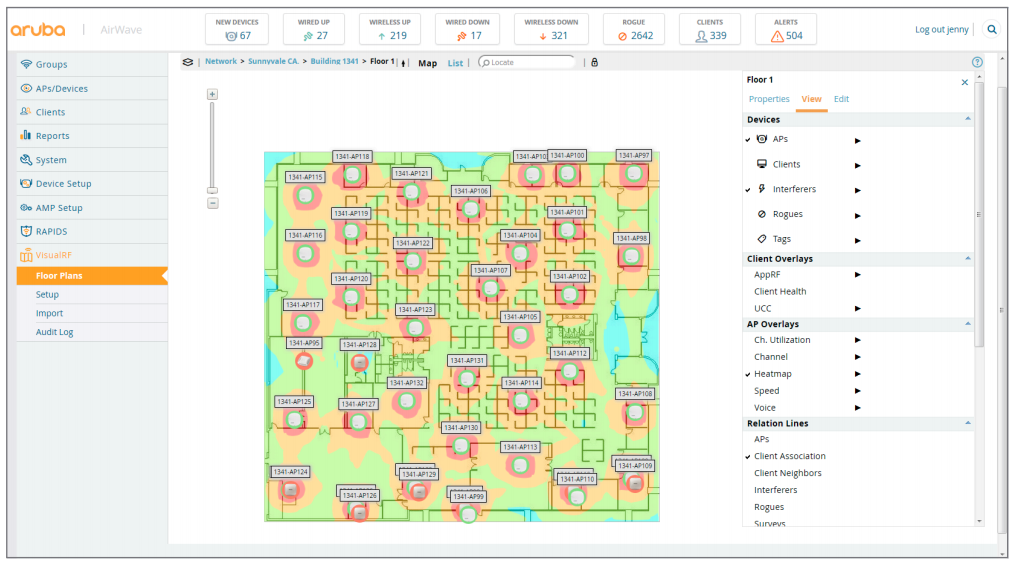This screenshot has width=1013, height=563.
Task: Zoom out with the minus button
Action: 212,203
